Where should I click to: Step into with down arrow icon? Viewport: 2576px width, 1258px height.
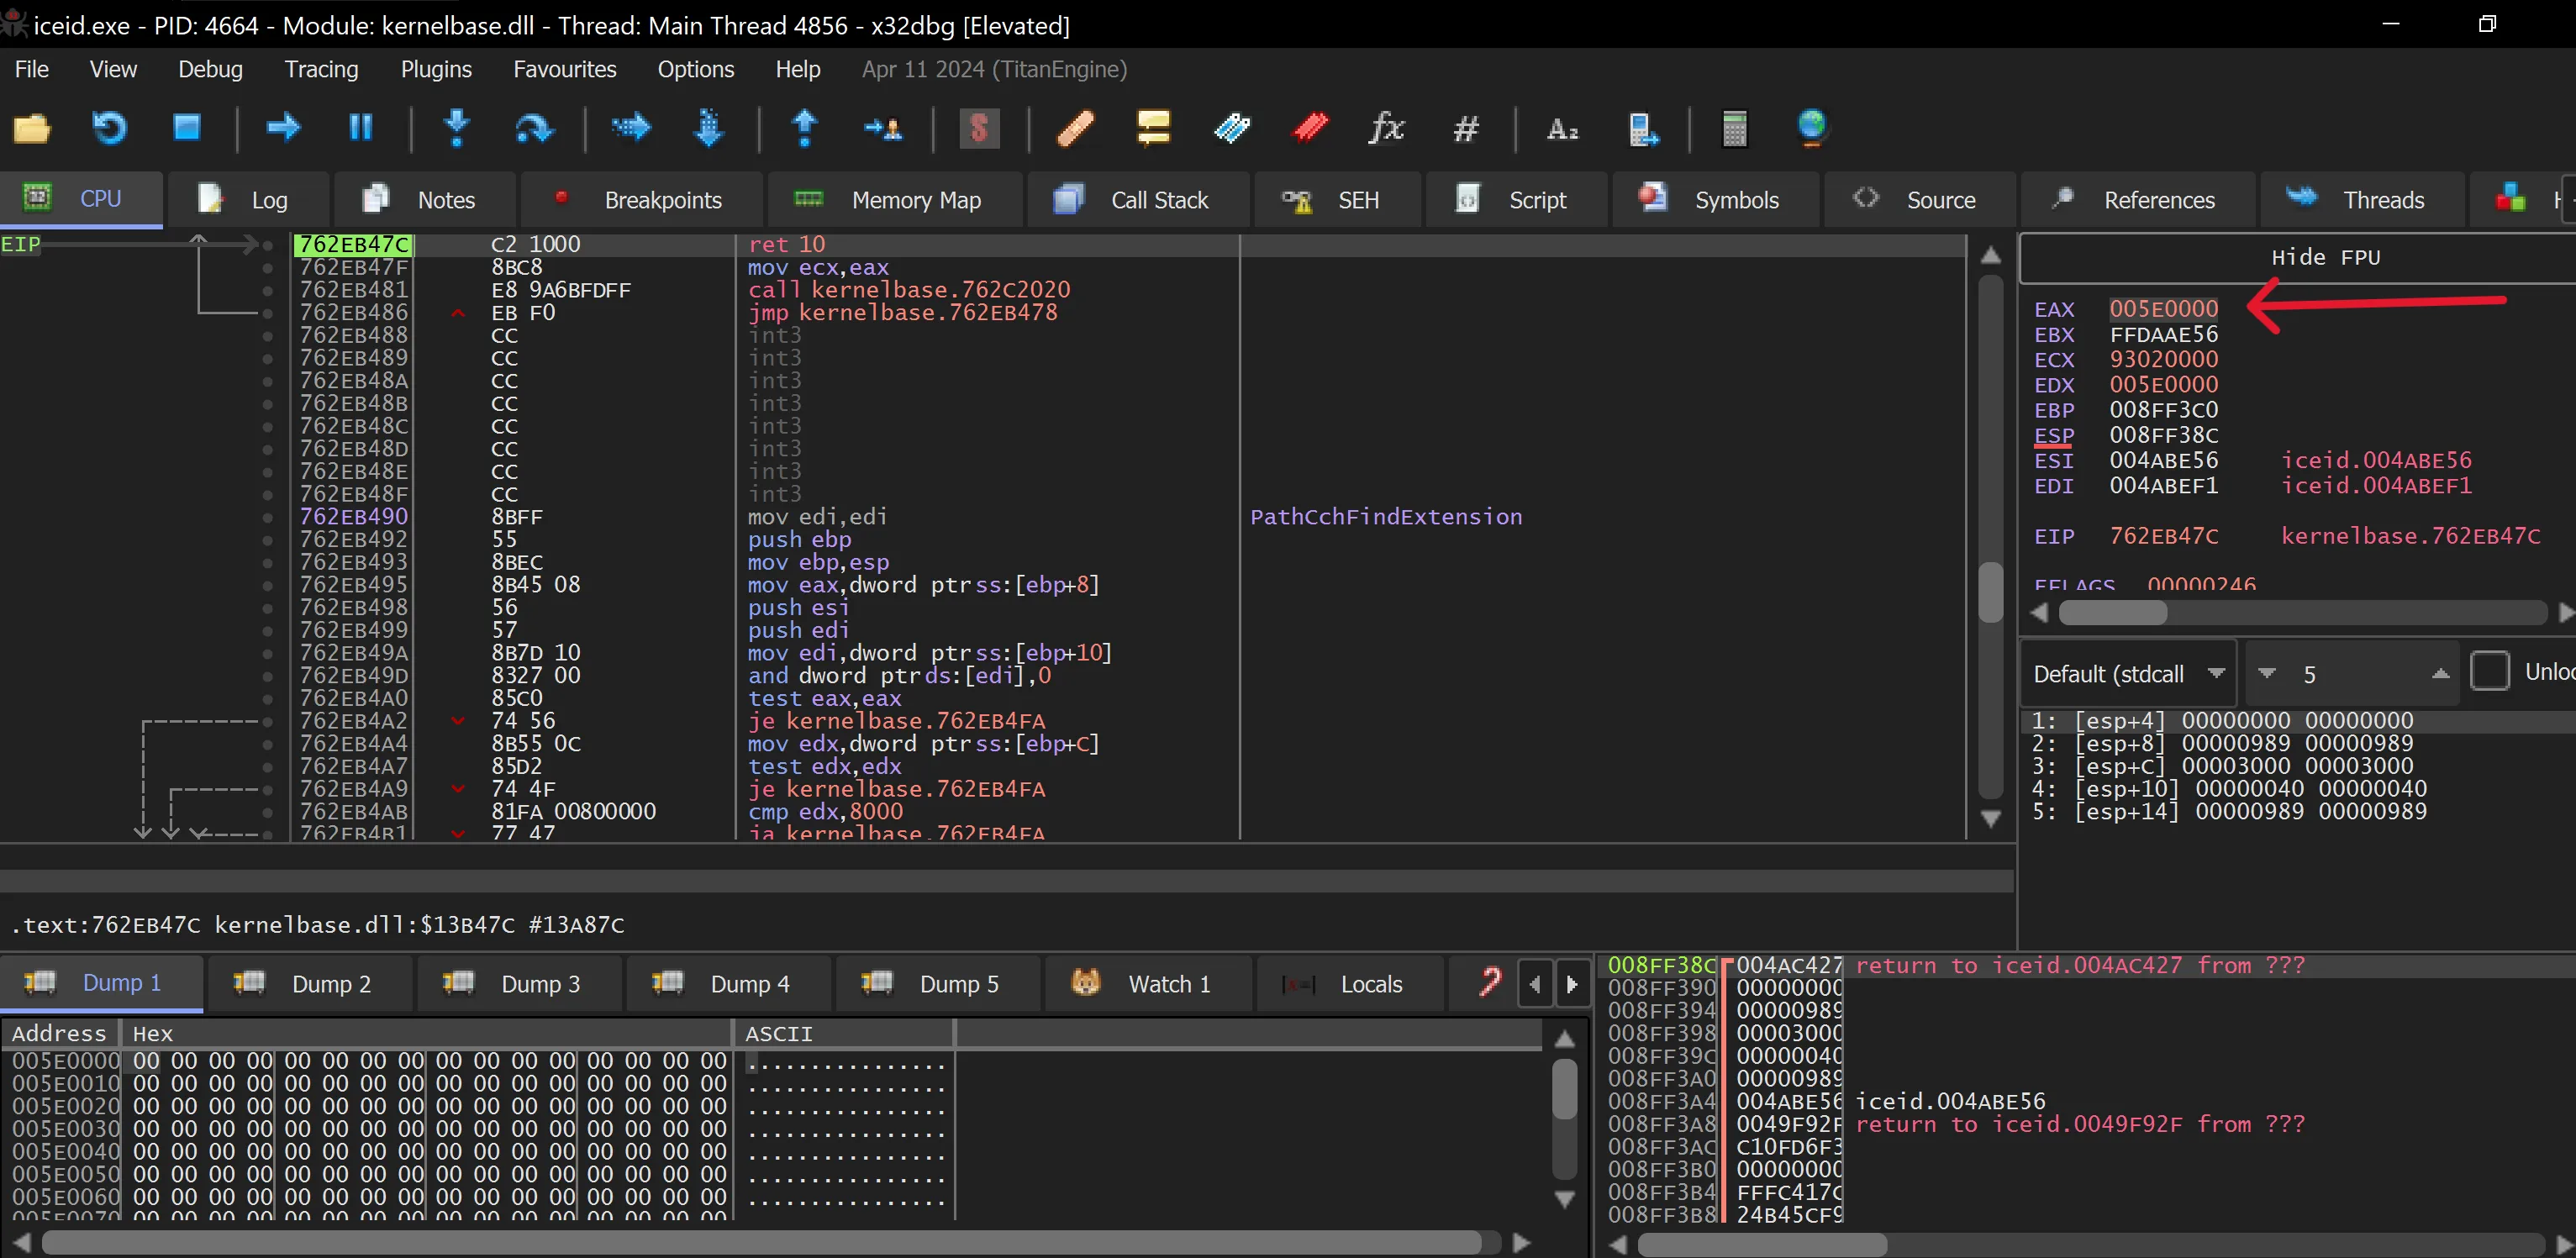coord(457,128)
